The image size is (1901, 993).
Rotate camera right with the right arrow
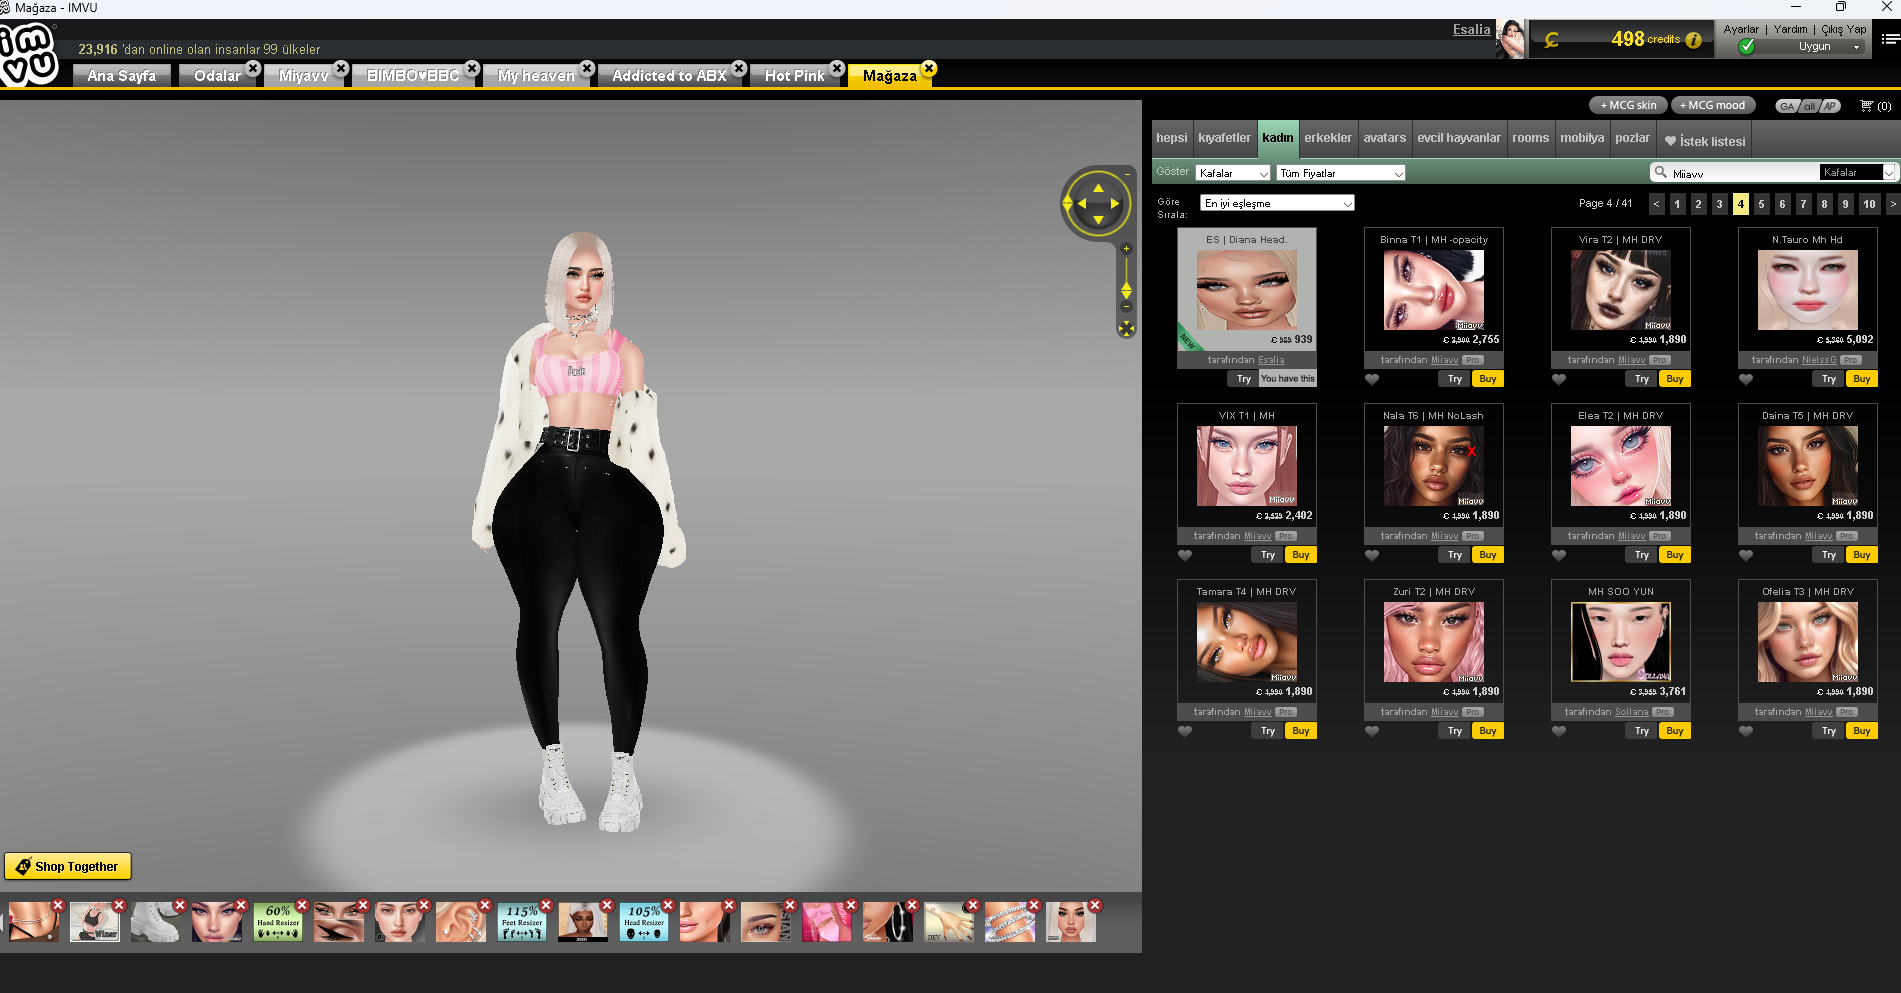(1115, 203)
